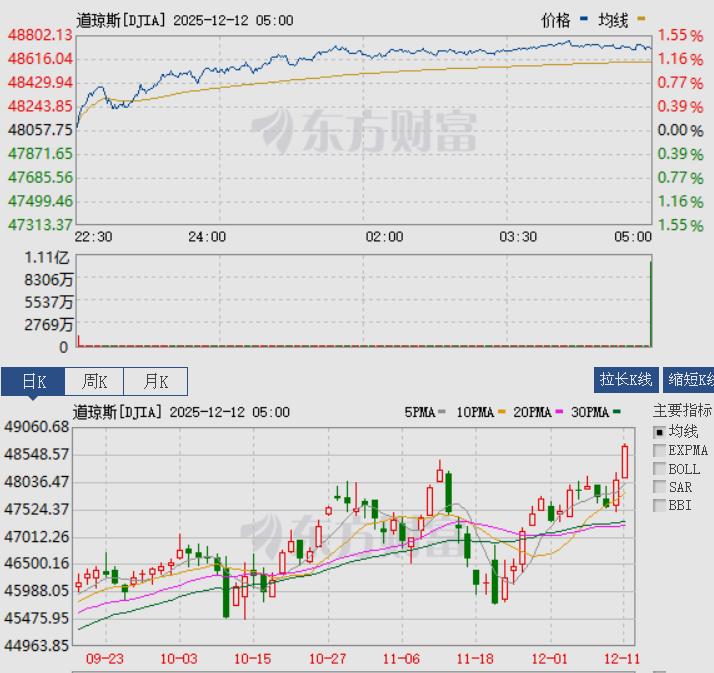
Task: Click the blue 价格 legend marker
Action: [x=584, y=19]
